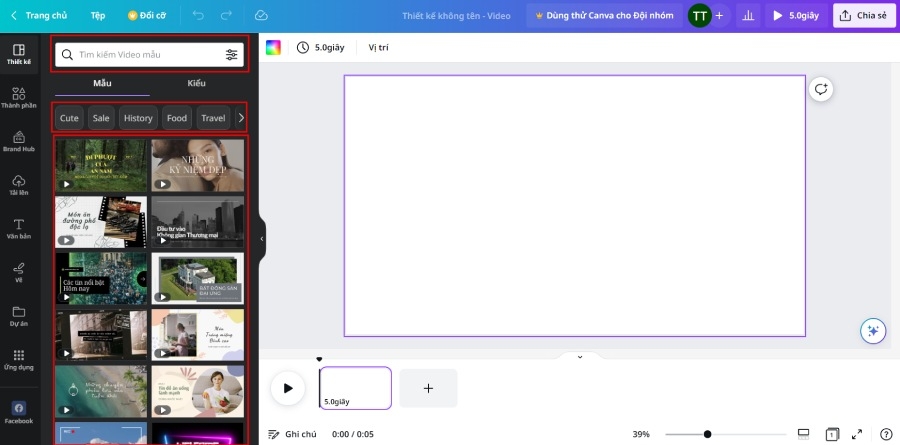900x445 pixels.
Task: Choose the Bất động sản template
Action: click(x=197, y=278)
